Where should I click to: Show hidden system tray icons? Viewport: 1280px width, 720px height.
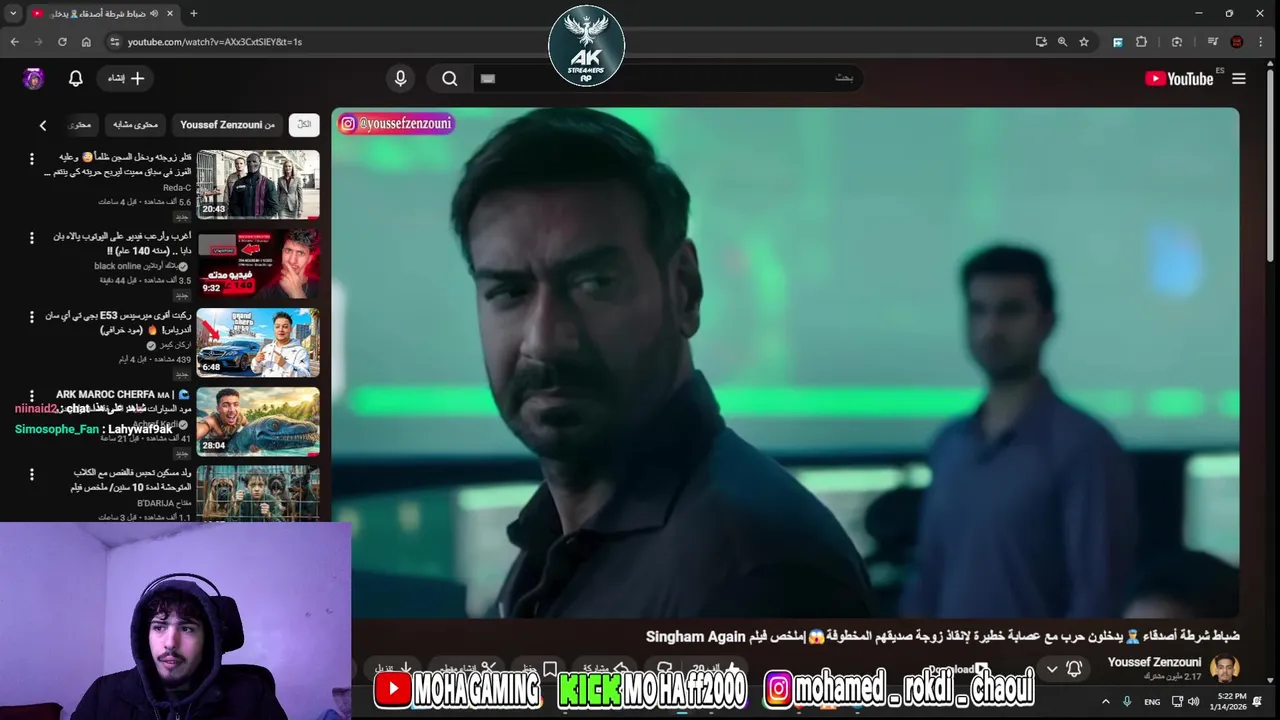click(x=1105, y=702)
